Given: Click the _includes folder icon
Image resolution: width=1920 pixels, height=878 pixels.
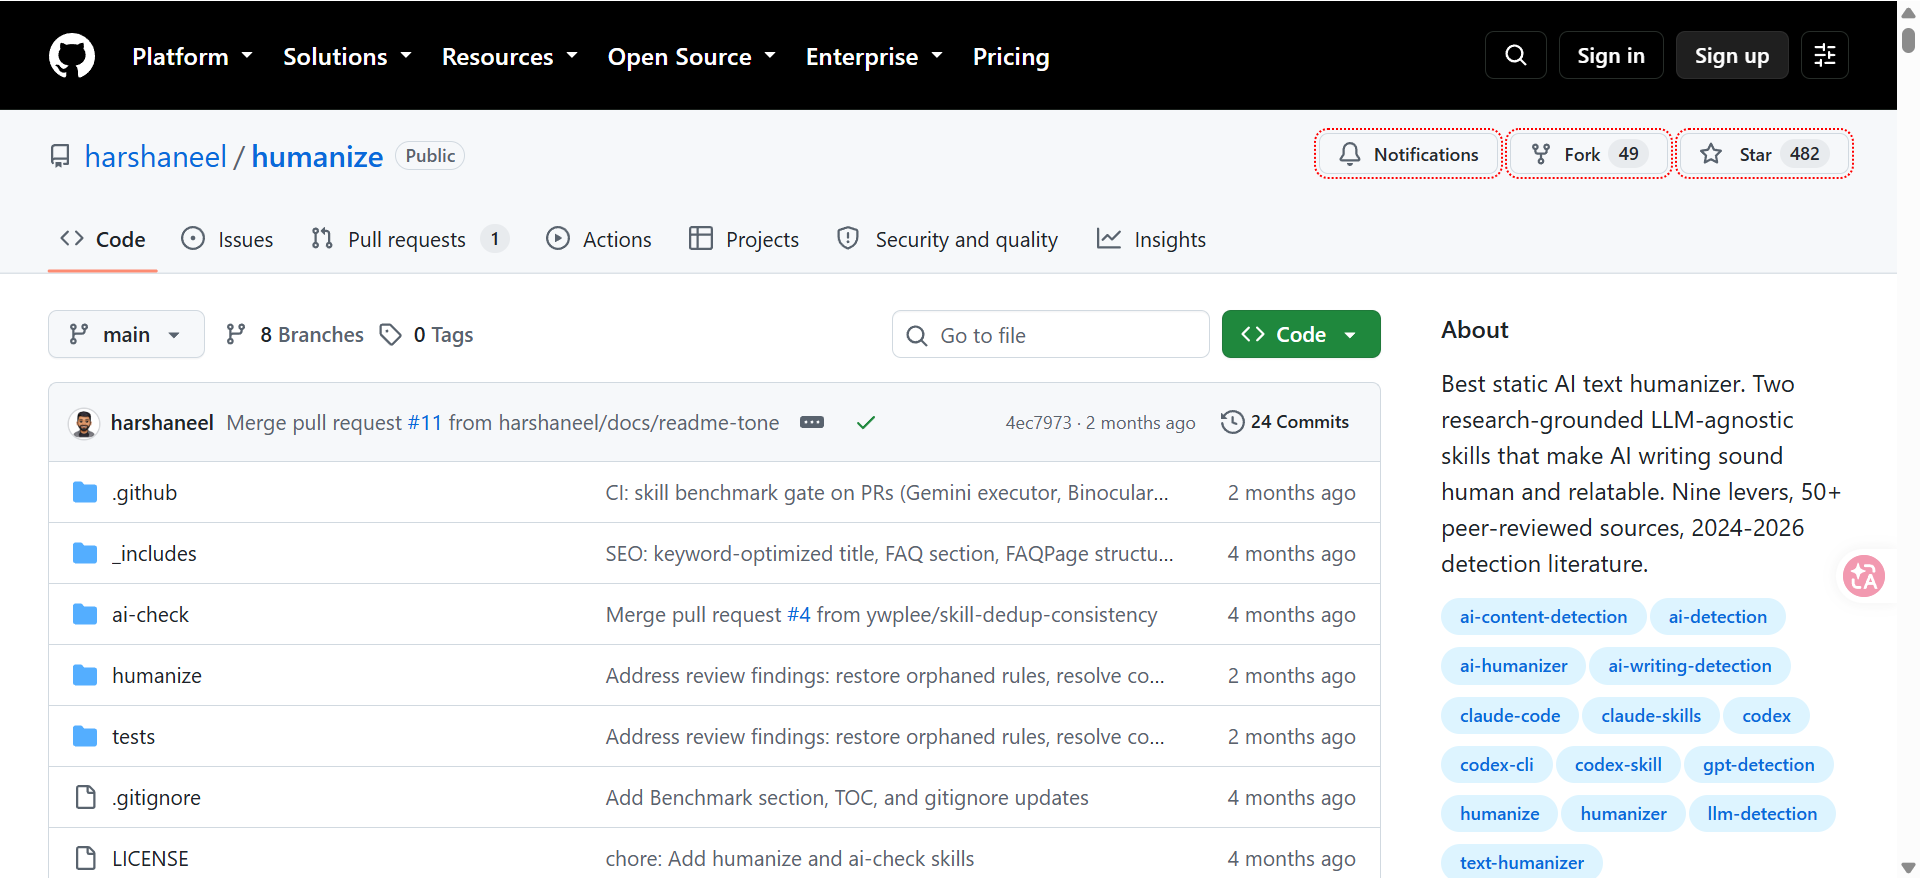Looking at the screenshot, I should [x=85, y=553].
